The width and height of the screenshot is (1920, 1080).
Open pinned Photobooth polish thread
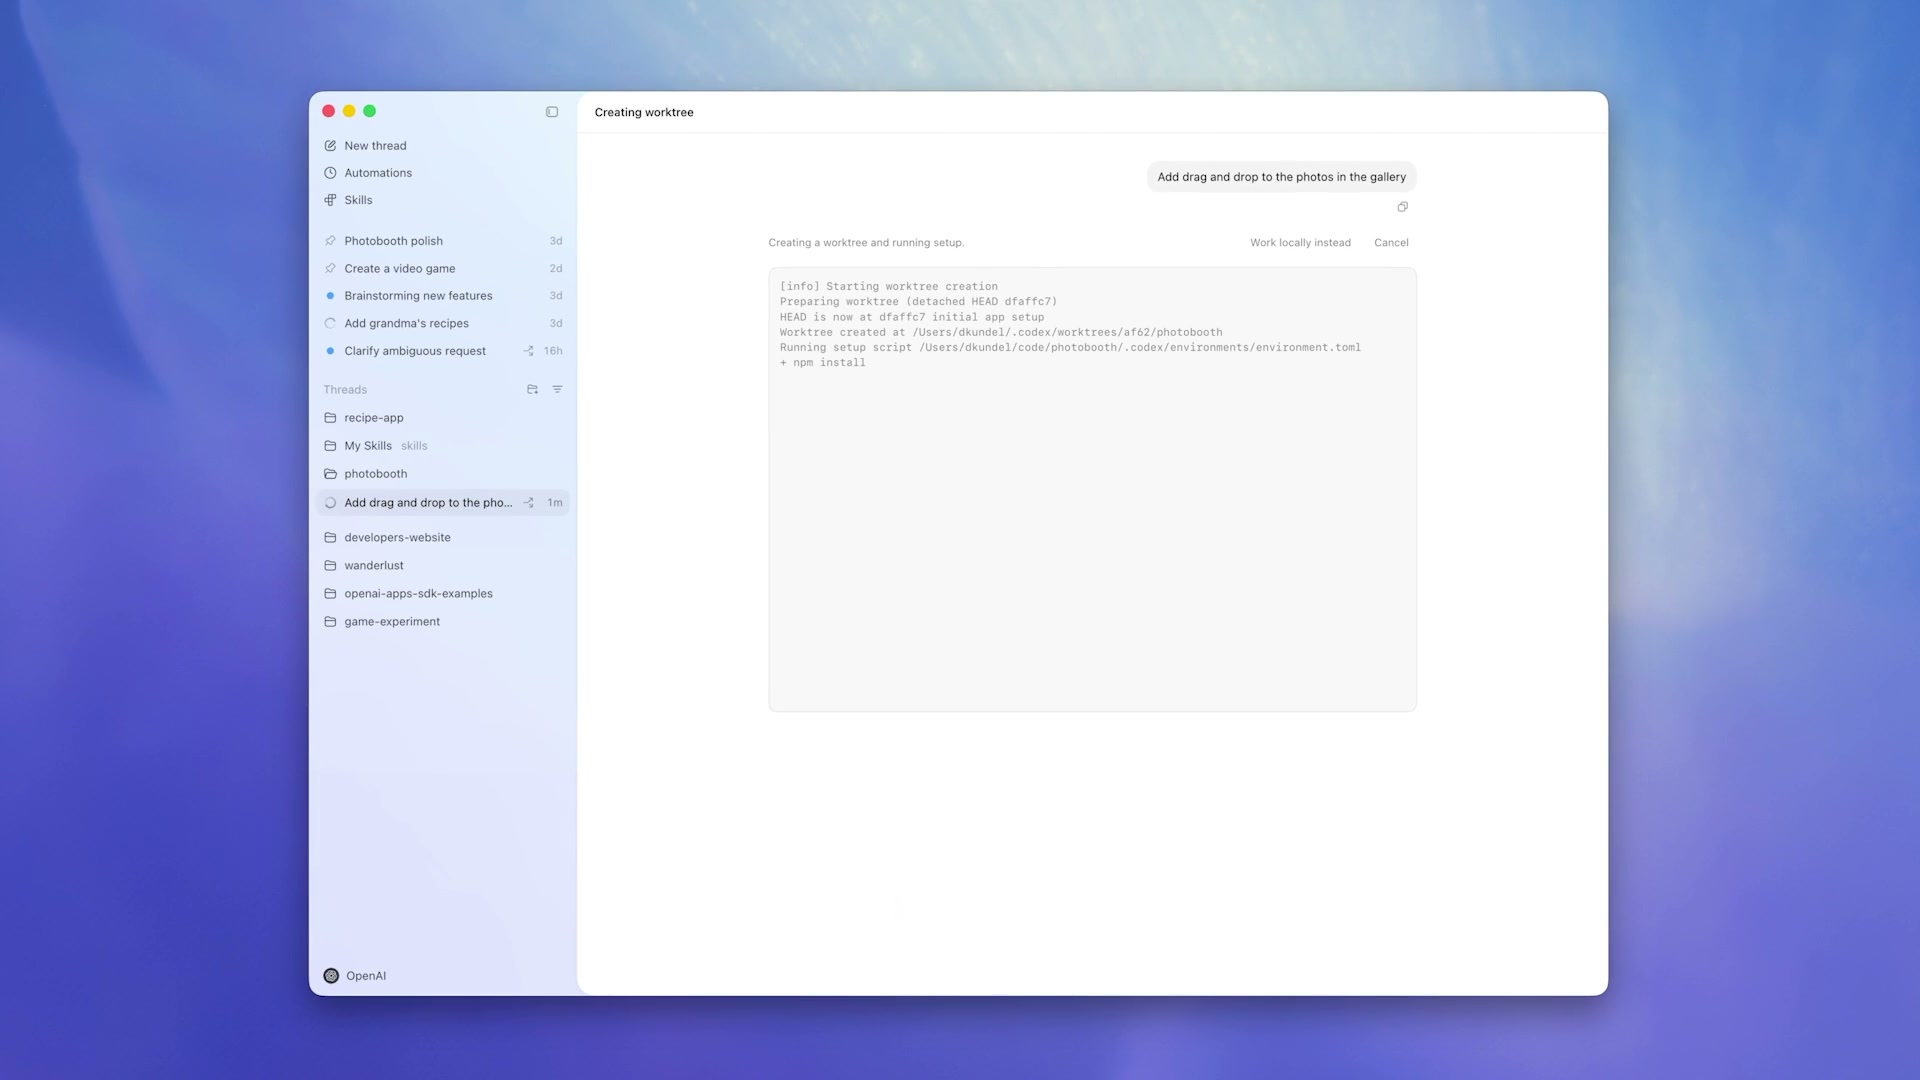click(x=442, y=241)
